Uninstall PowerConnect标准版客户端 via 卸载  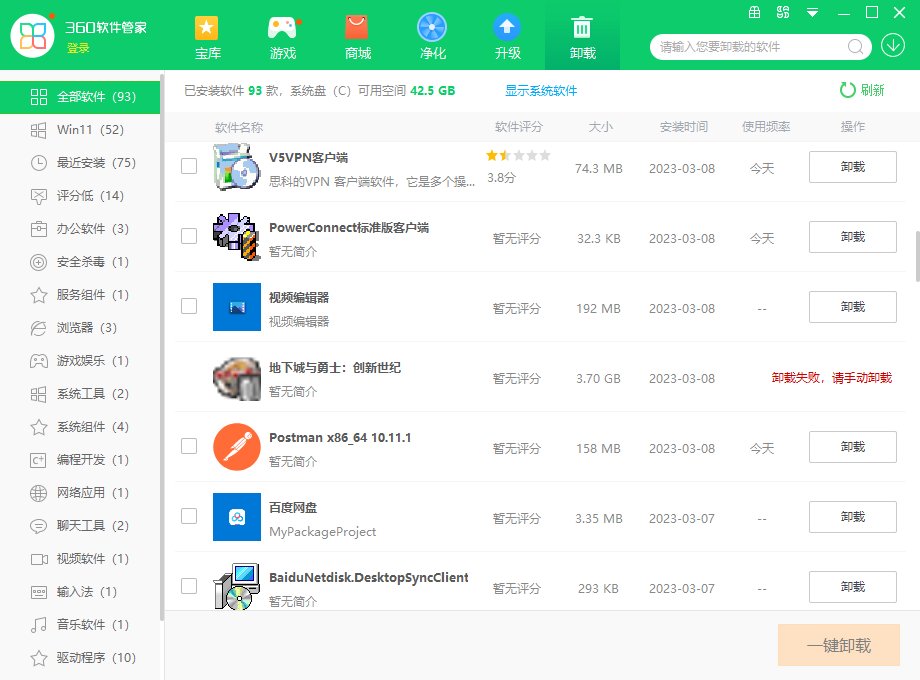pos(853,236)
